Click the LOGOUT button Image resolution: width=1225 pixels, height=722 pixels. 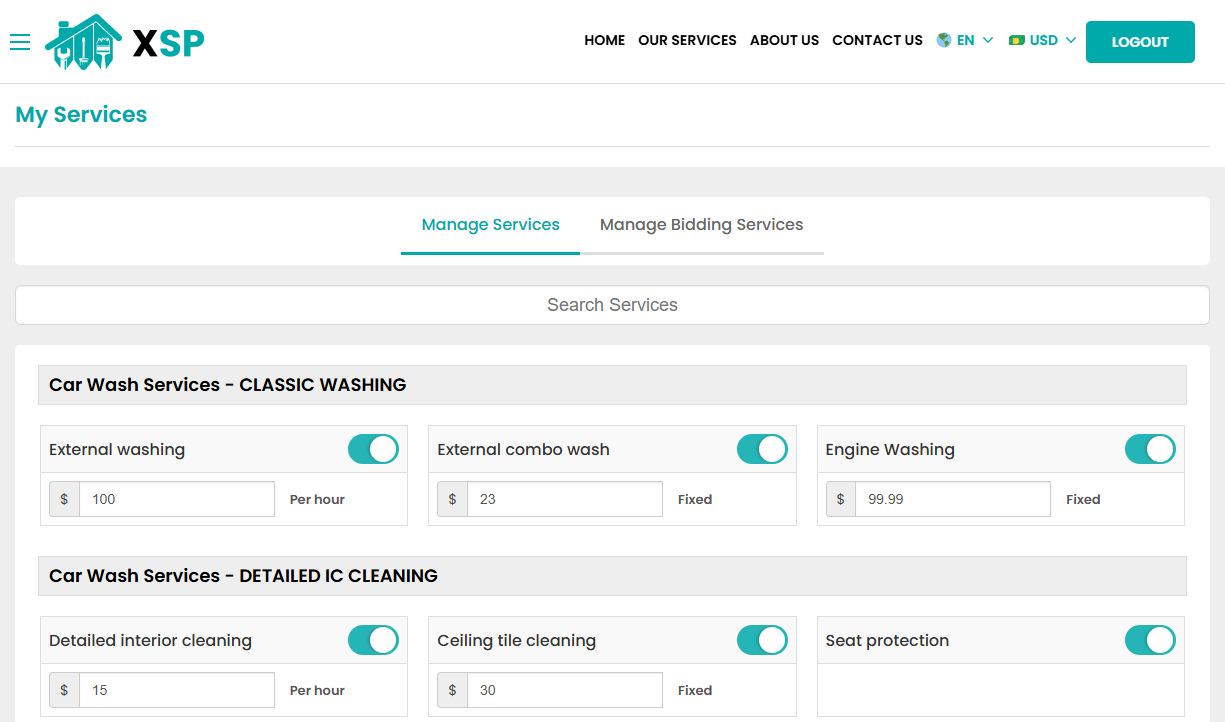point(1140,42)
